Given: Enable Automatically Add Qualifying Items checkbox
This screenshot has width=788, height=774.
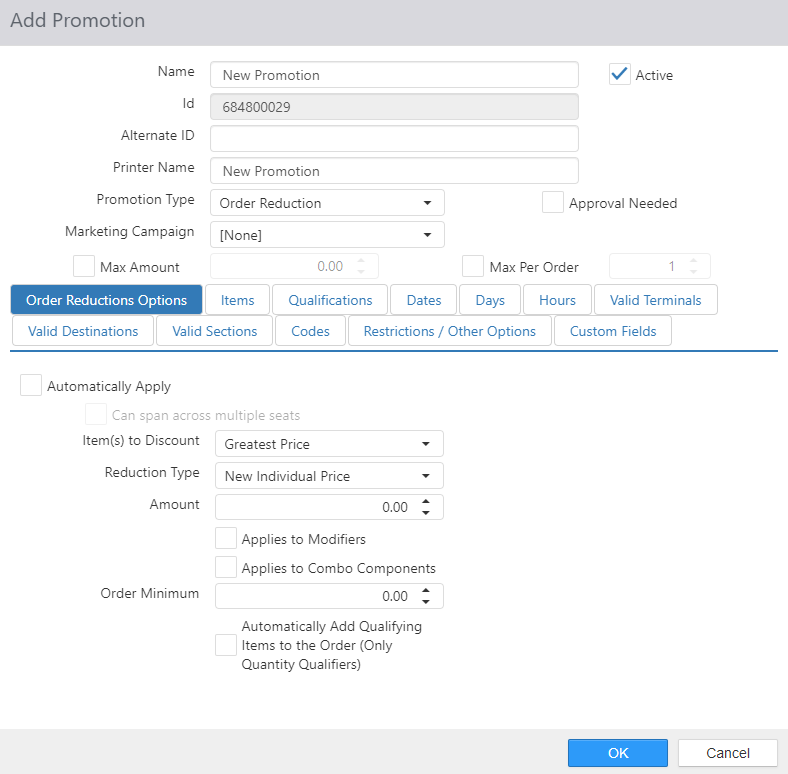Looking at the screenshot, I should coord(226,645).
